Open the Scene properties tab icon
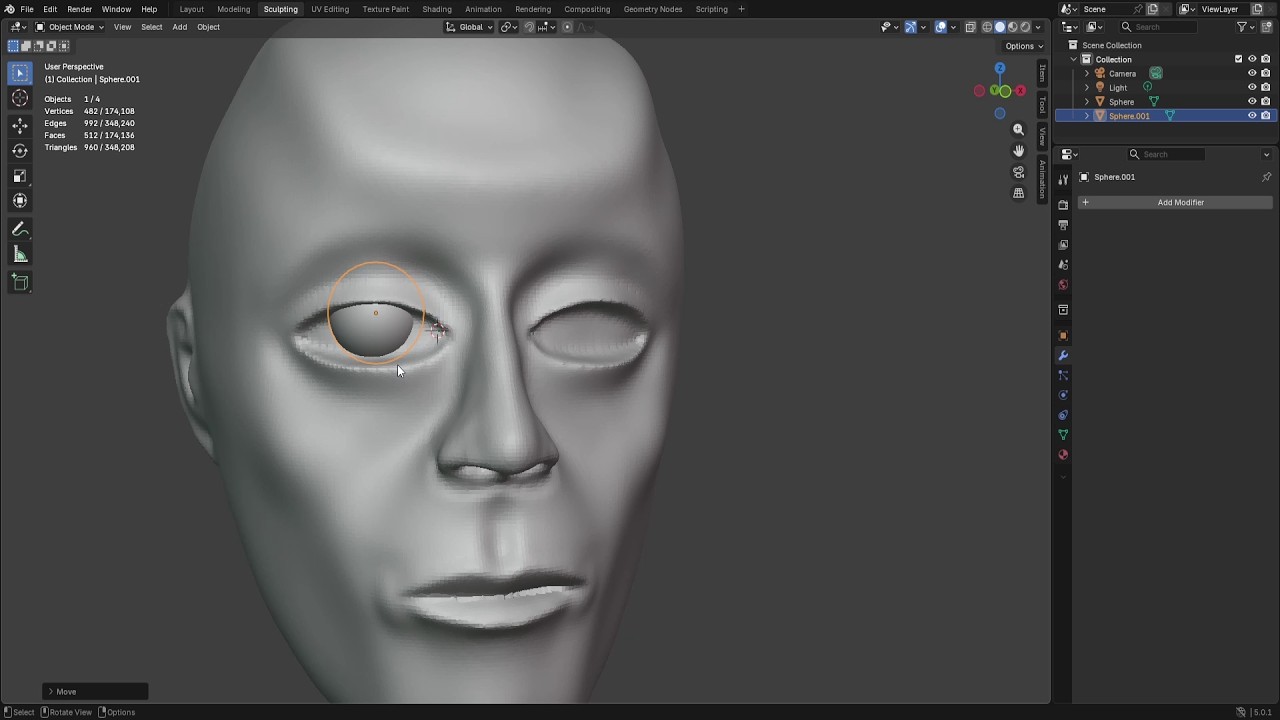1280x720 pixels. (1063, 265)
